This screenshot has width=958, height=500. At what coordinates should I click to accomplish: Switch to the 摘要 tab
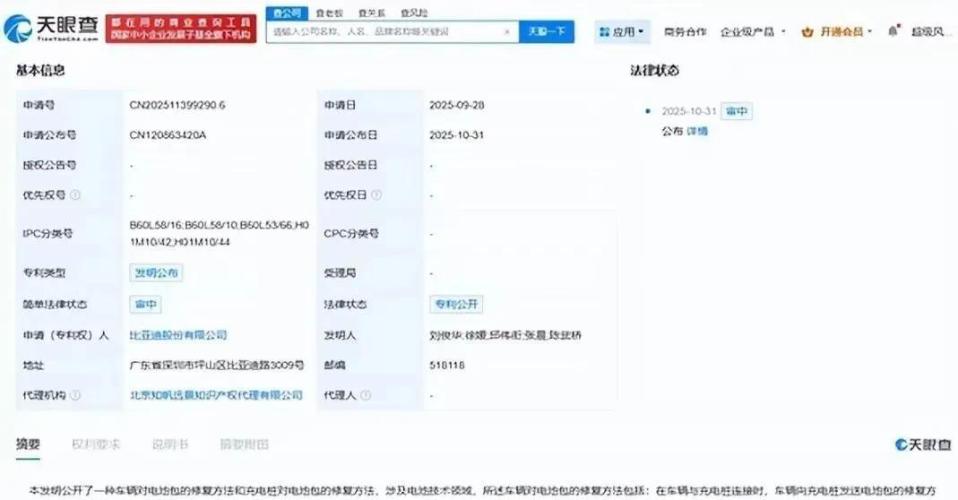(x=28, y=445)
